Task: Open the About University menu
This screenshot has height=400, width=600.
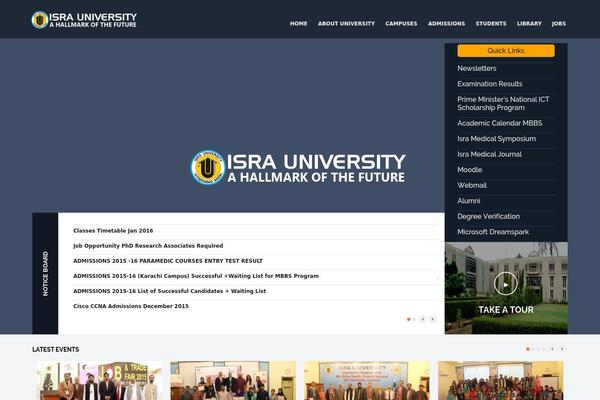Action: tap(346, 23)
